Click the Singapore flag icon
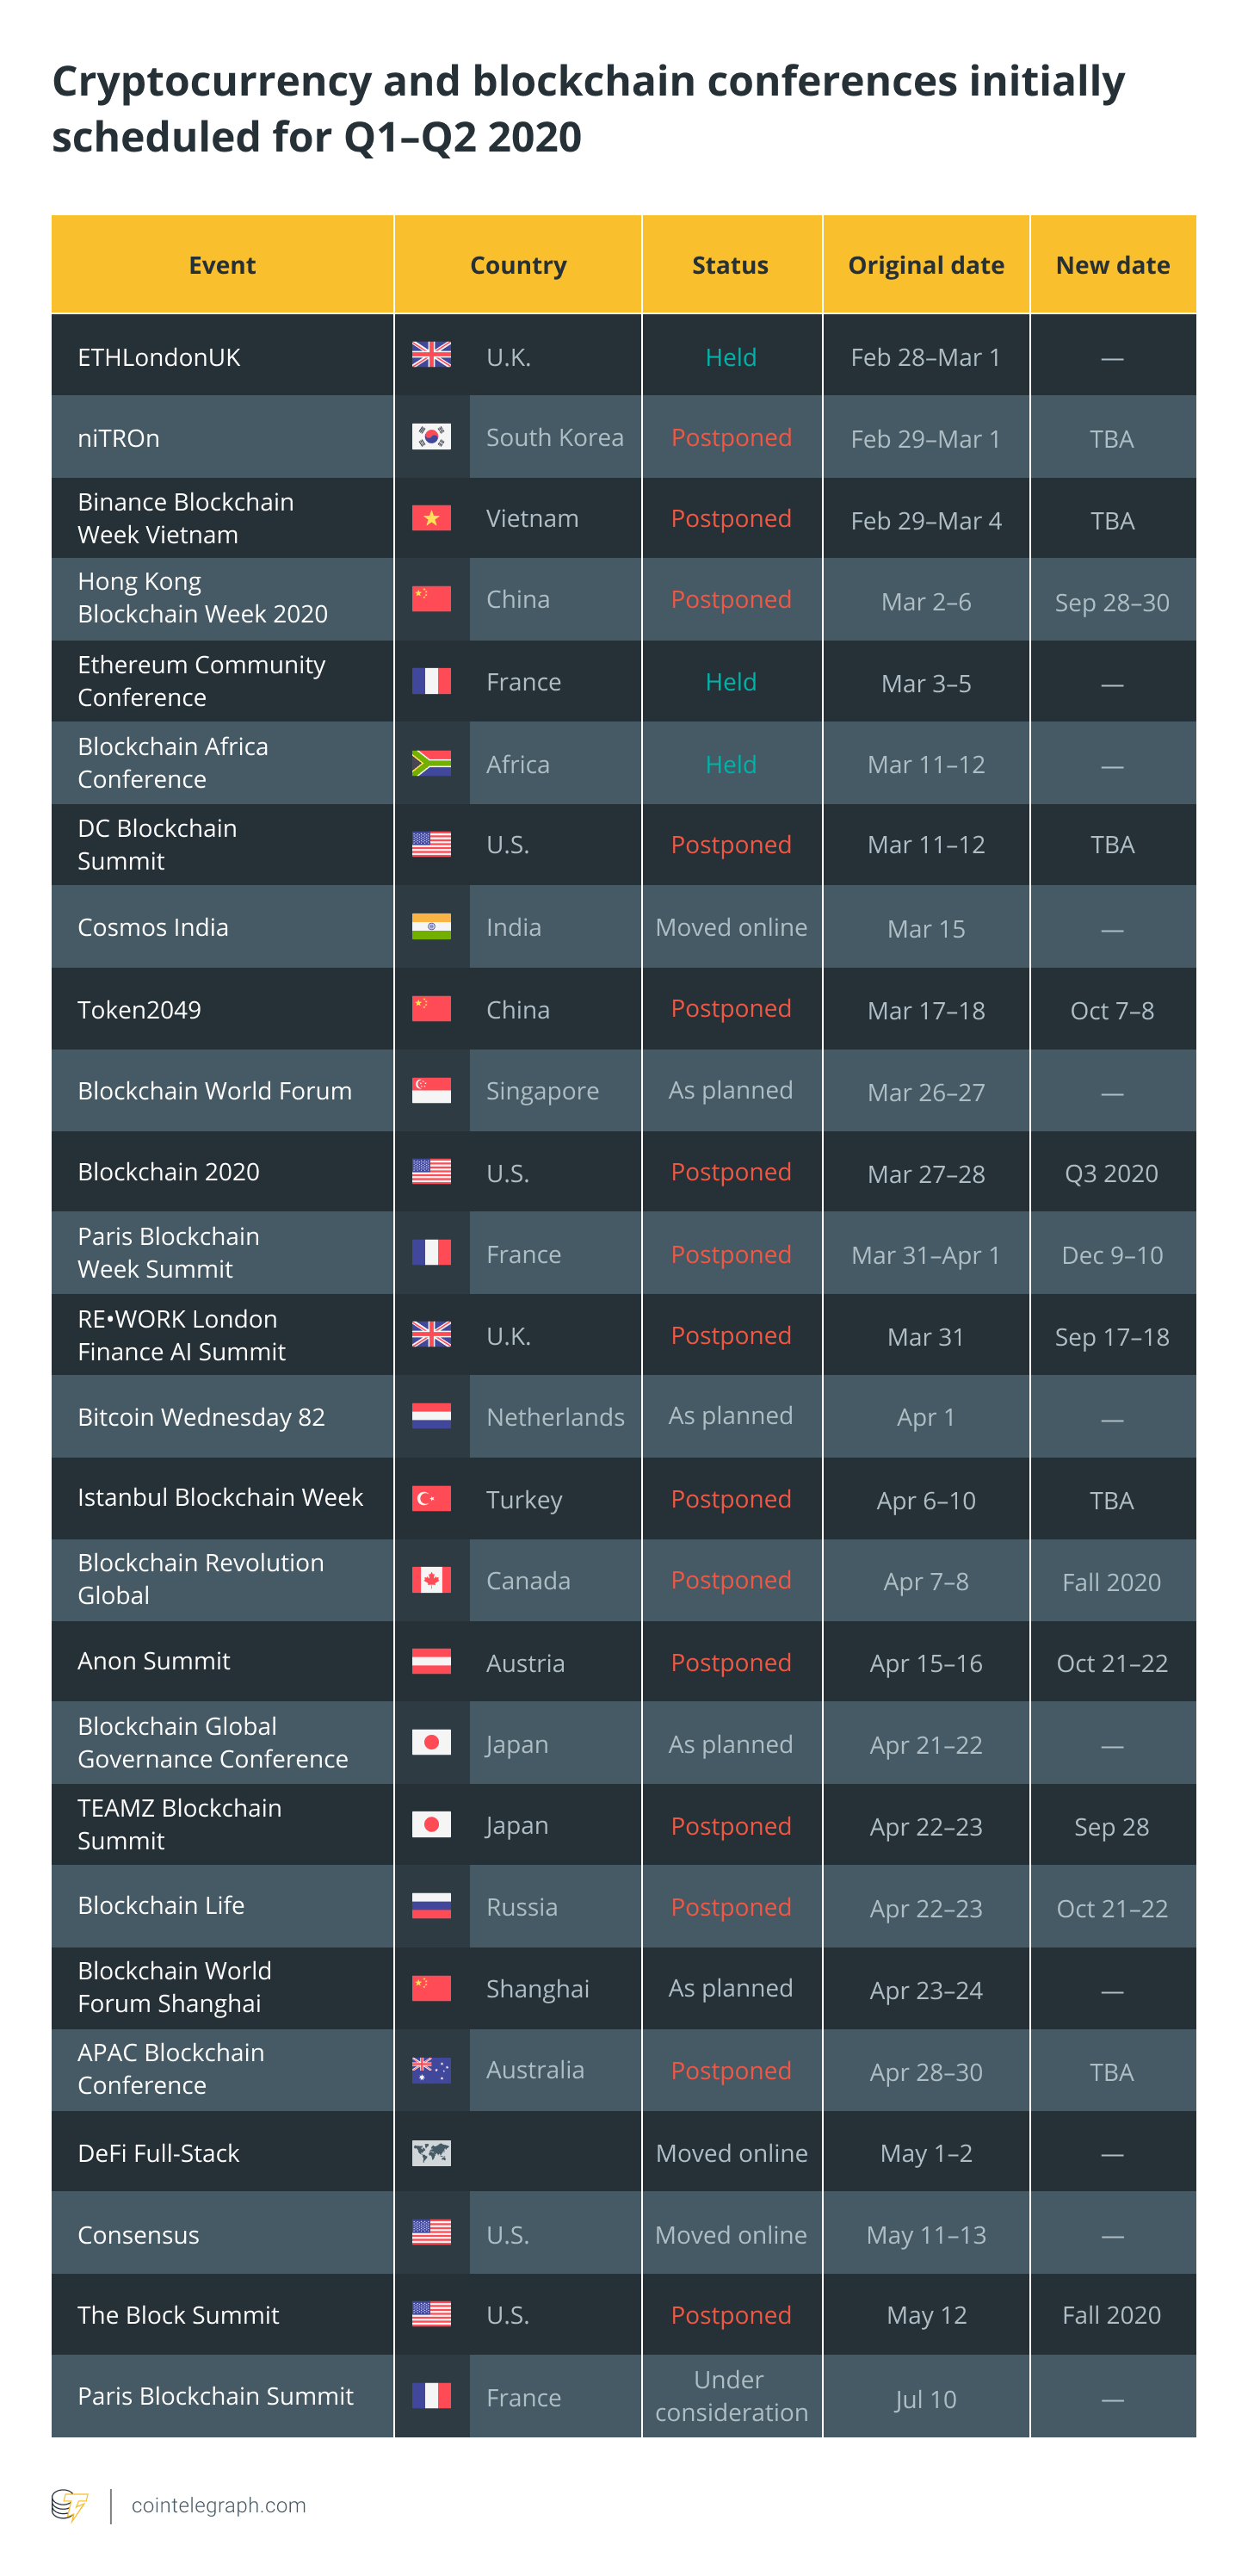Screen dimensions: 1248x2576 click(x=431, y=1090)
